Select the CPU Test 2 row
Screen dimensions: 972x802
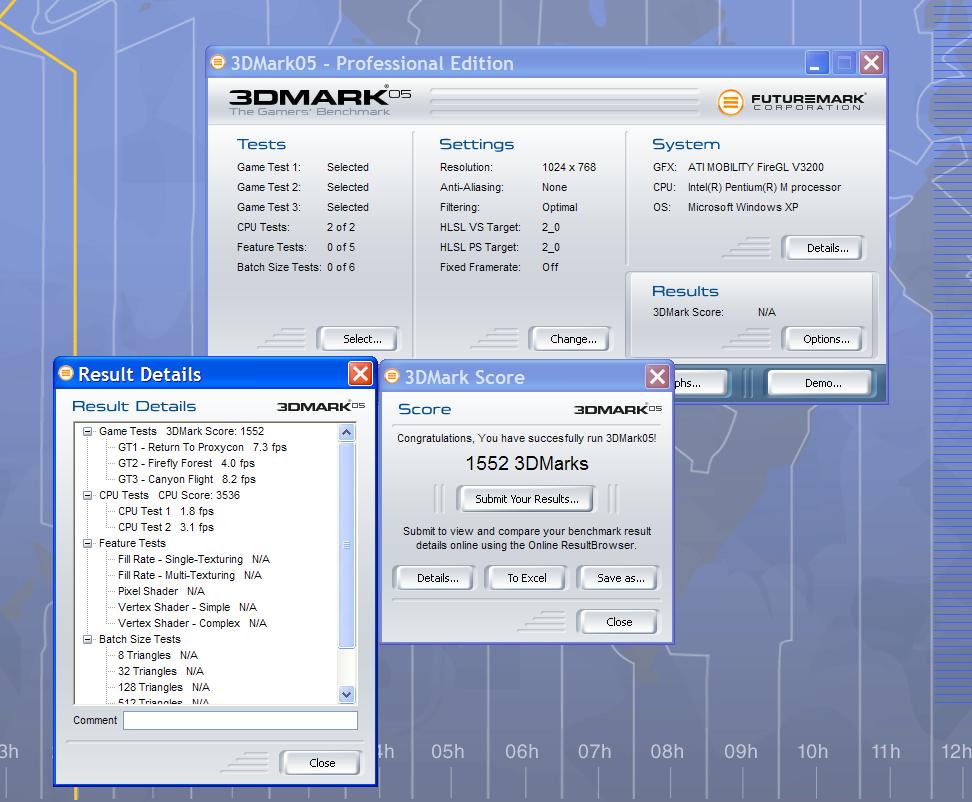[x=166, y=527]
